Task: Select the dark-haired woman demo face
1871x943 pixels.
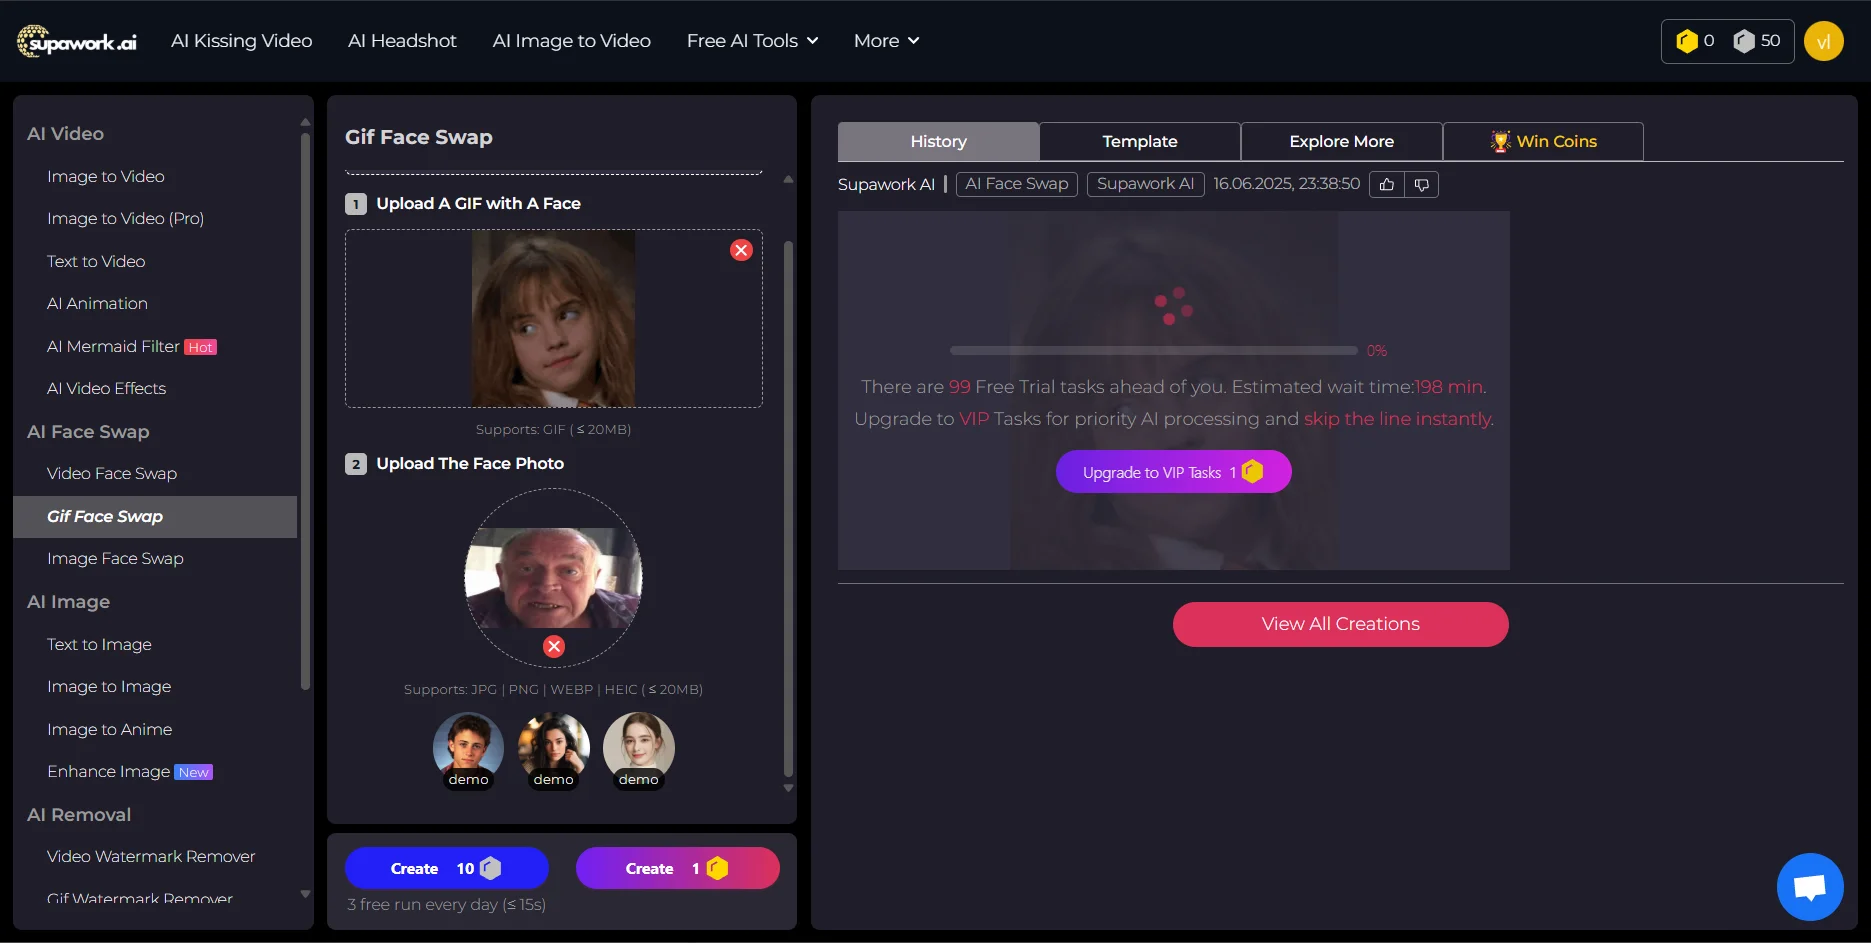Action: pyautogui.click(x=553, y=750)
